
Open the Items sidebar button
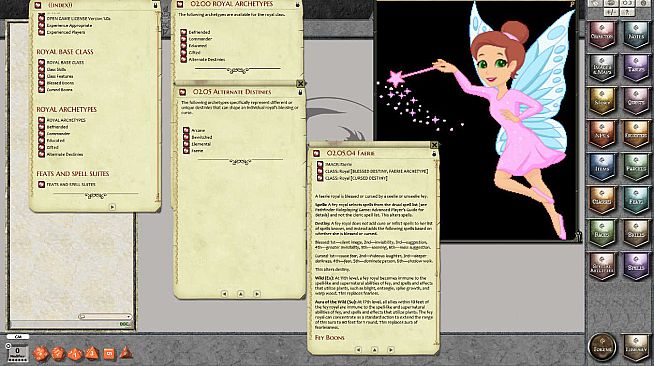pyautogui.click(x=602, y=167)
